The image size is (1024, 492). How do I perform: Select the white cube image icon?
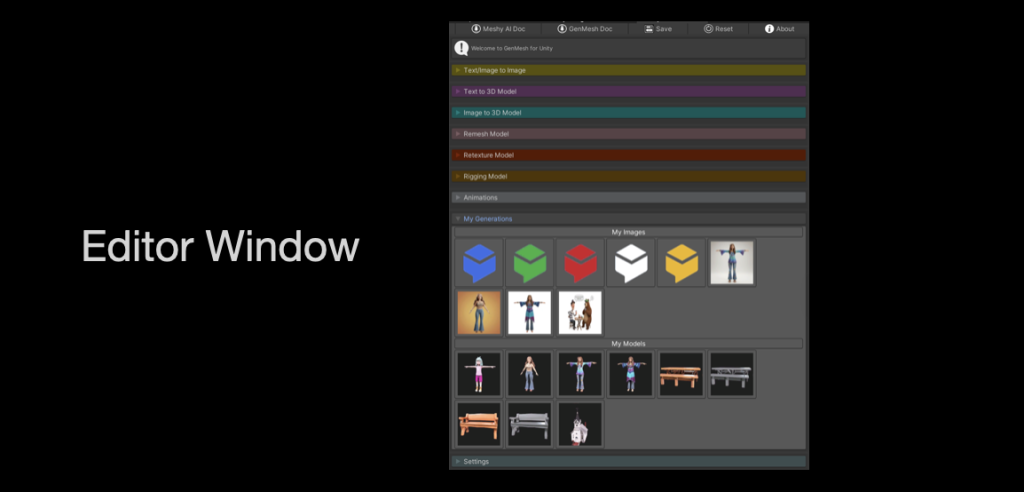tap(632, 263)
